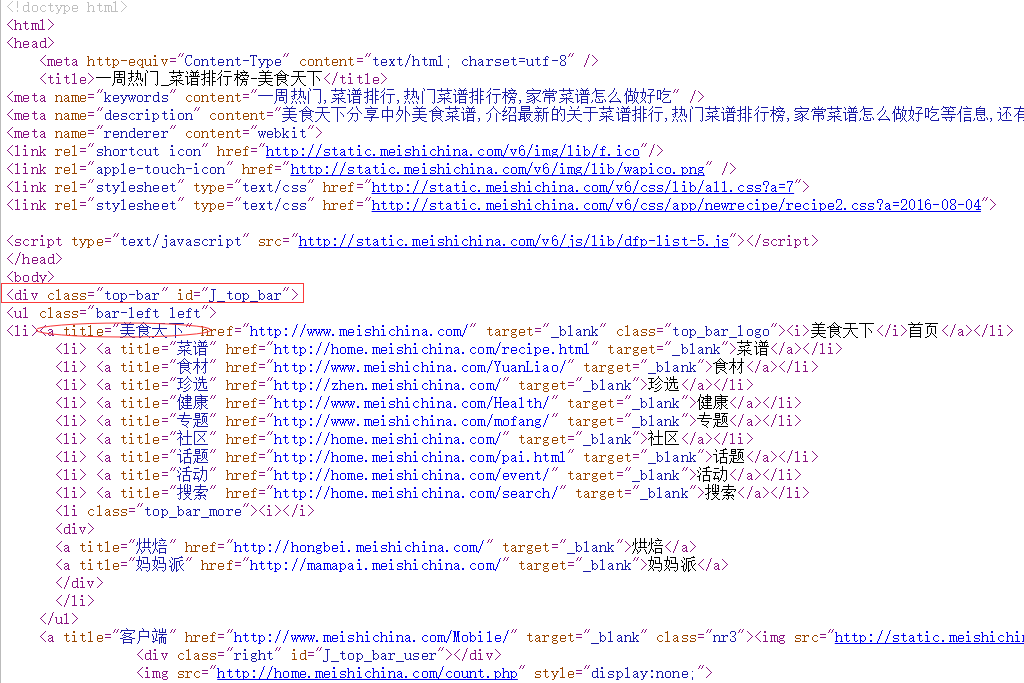Open the count.php image source link

367,673
